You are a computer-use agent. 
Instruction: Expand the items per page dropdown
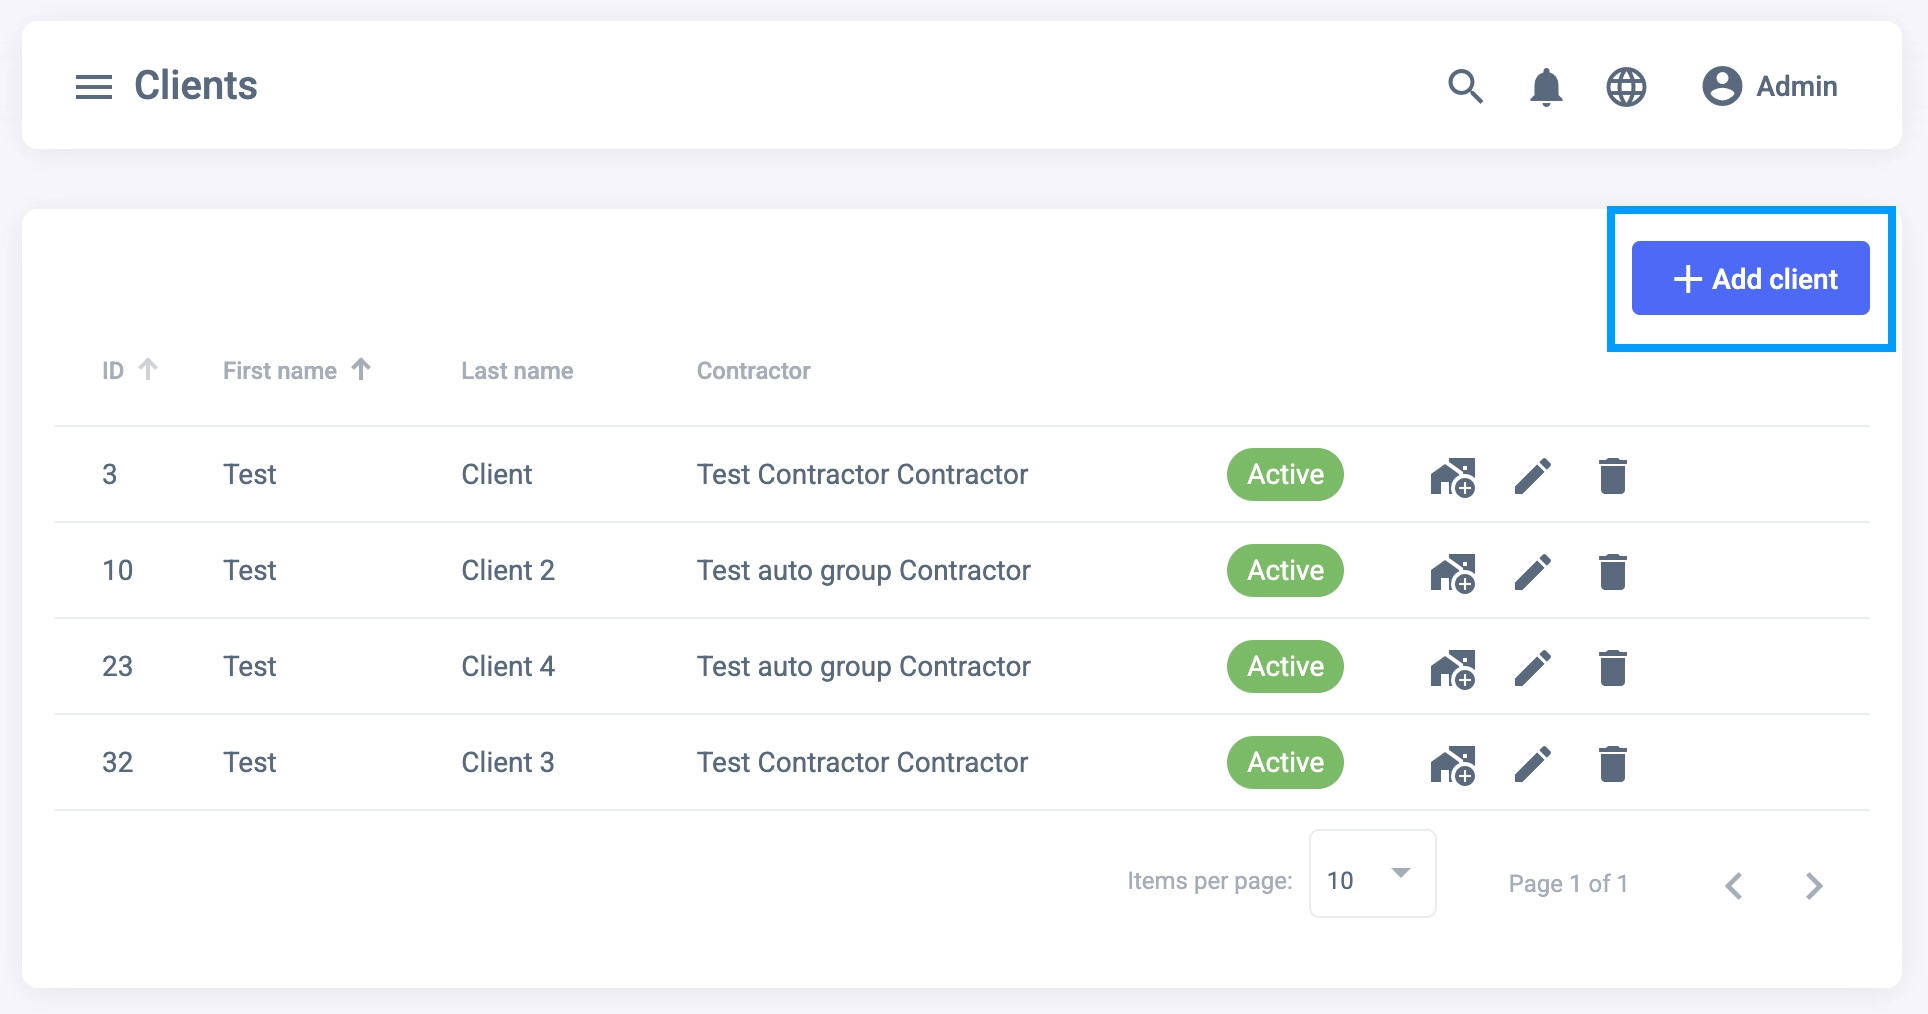pos(1372,874)
